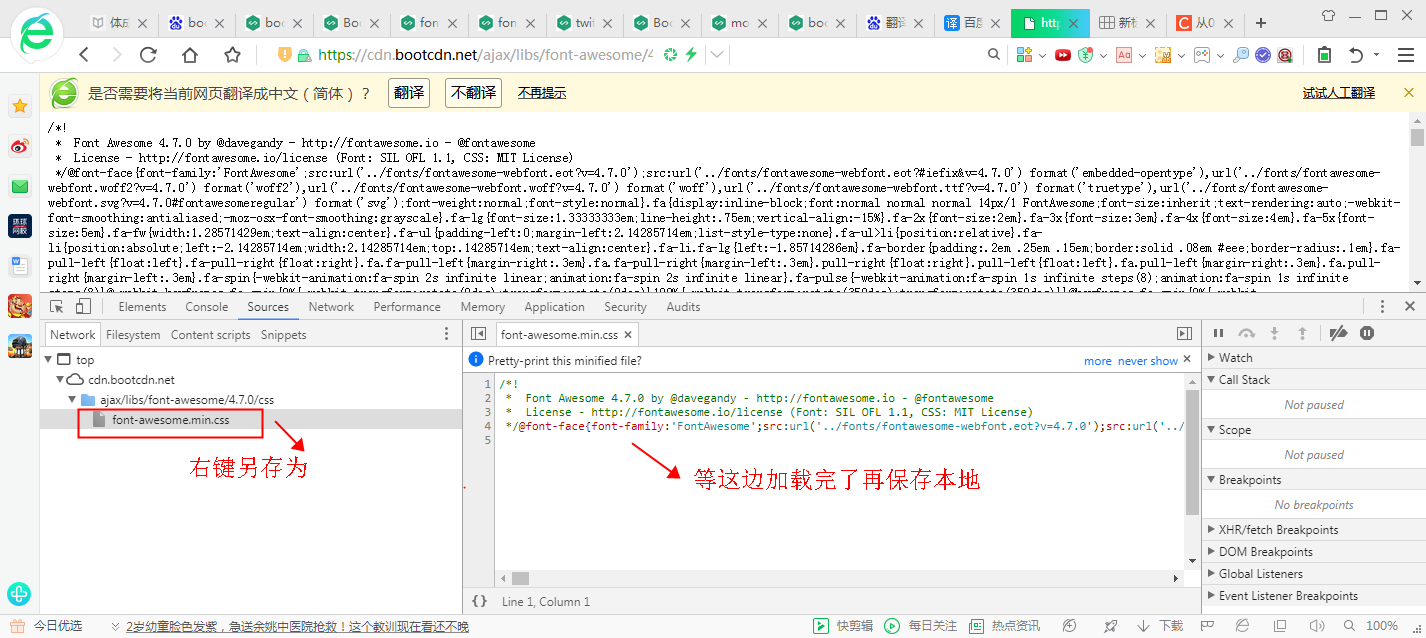Open the game controller extension icon
This screenshot has height=638, width=1426.
[x=1200, y=55]
